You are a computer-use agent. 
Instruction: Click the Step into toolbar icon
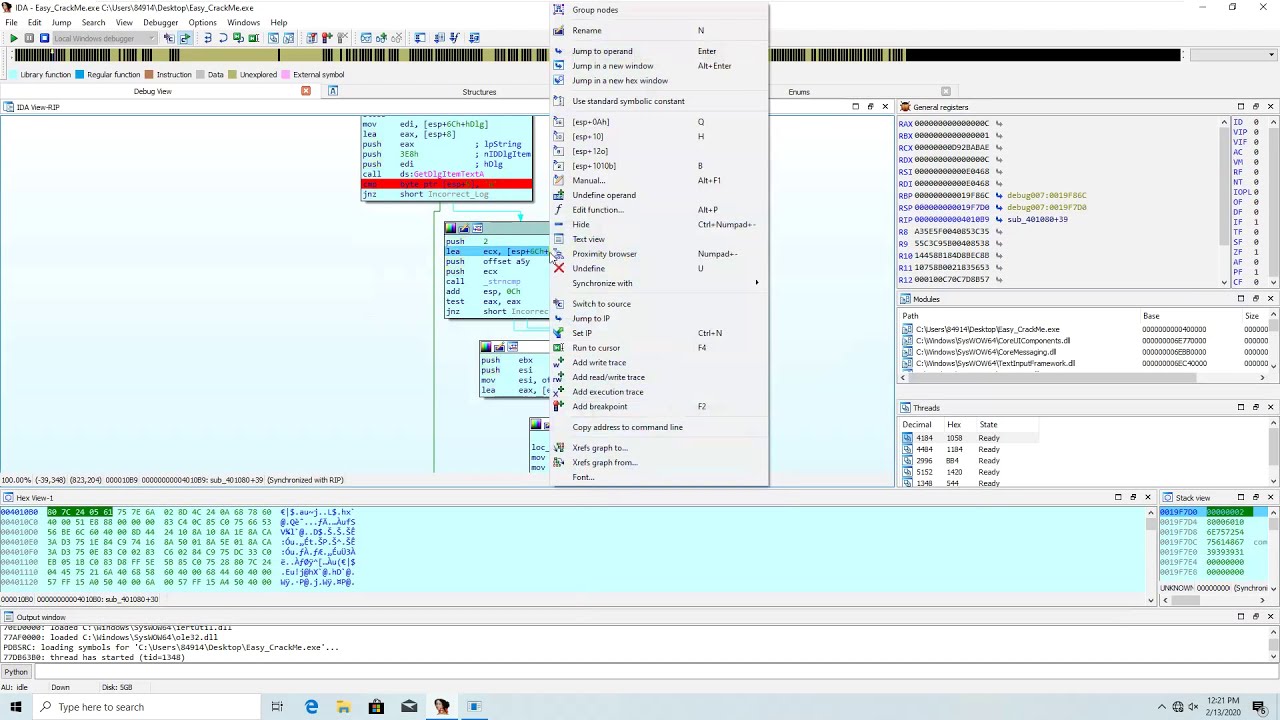(x=207, y=38)
